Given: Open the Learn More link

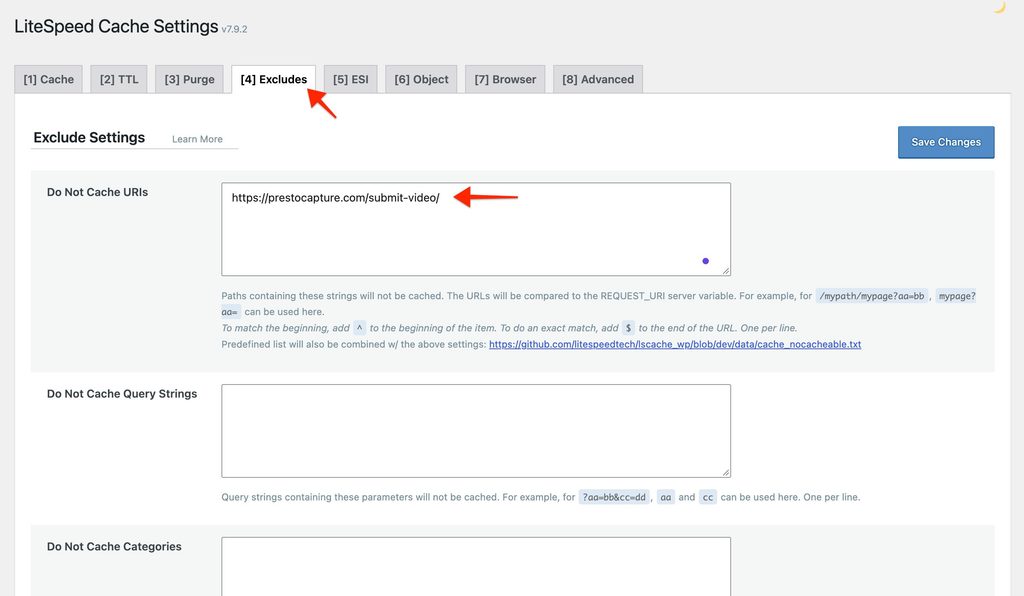Looking at the screenshot, I should tap(197, 139).
